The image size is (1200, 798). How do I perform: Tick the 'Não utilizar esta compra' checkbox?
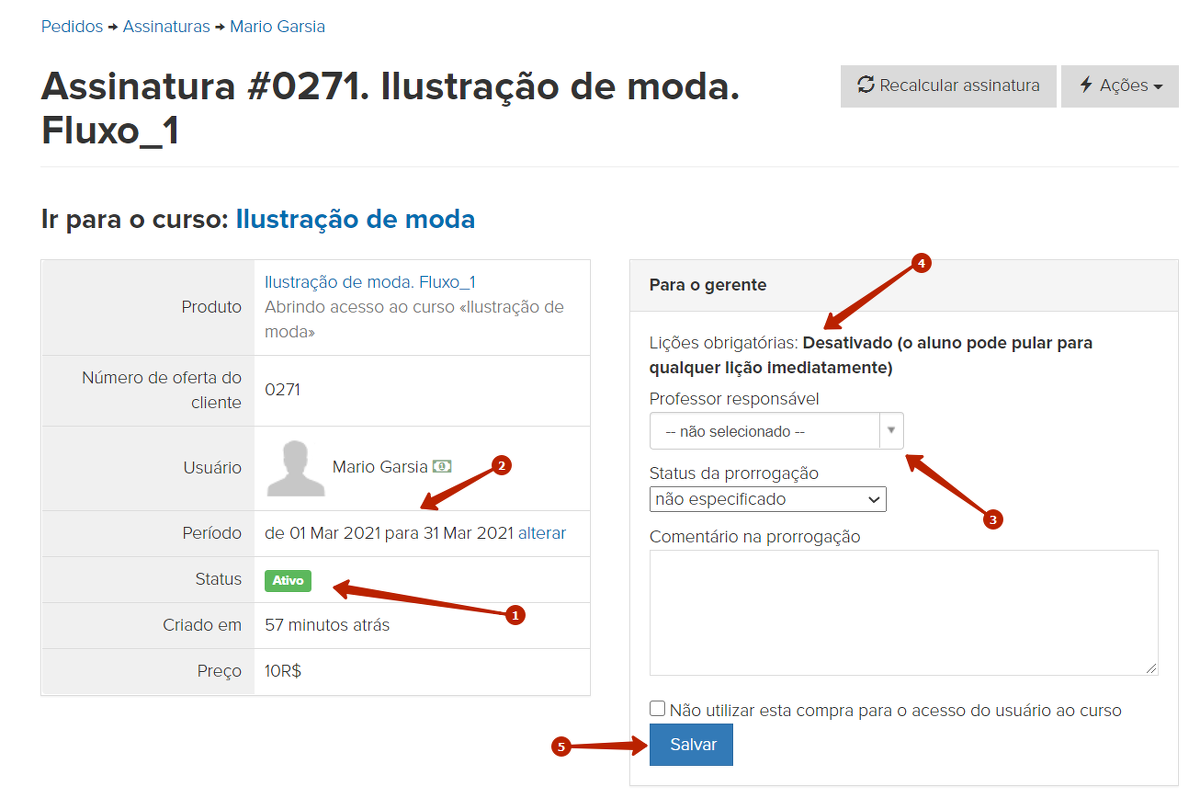pos(657,709)
